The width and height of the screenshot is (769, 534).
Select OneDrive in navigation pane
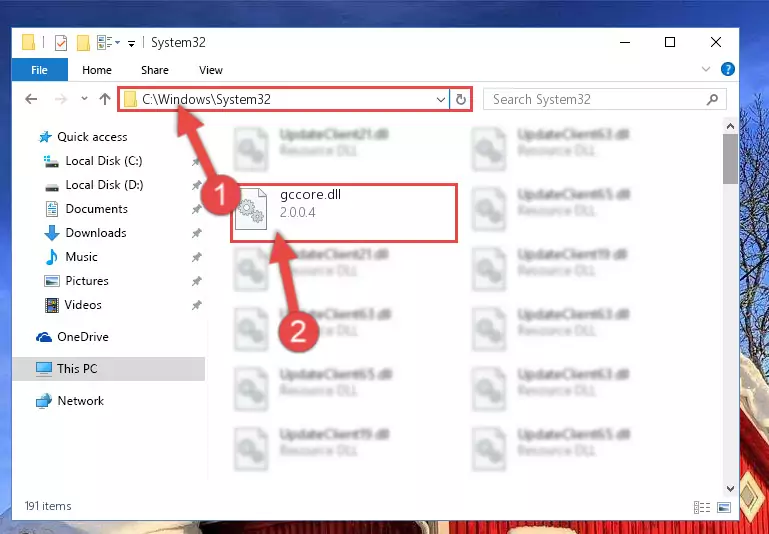tap(83, 337)
